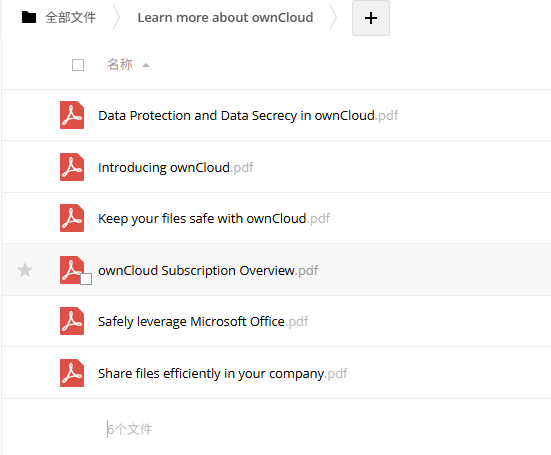Click the Introducing ownCloud PDF icon
The image size is (551, 455).
[x=72, y=167]
